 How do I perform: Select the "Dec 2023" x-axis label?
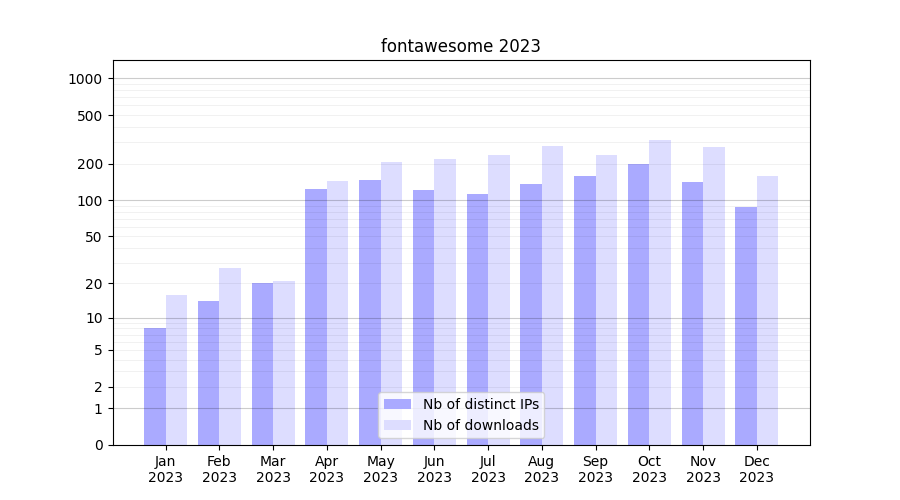(757, 469)
